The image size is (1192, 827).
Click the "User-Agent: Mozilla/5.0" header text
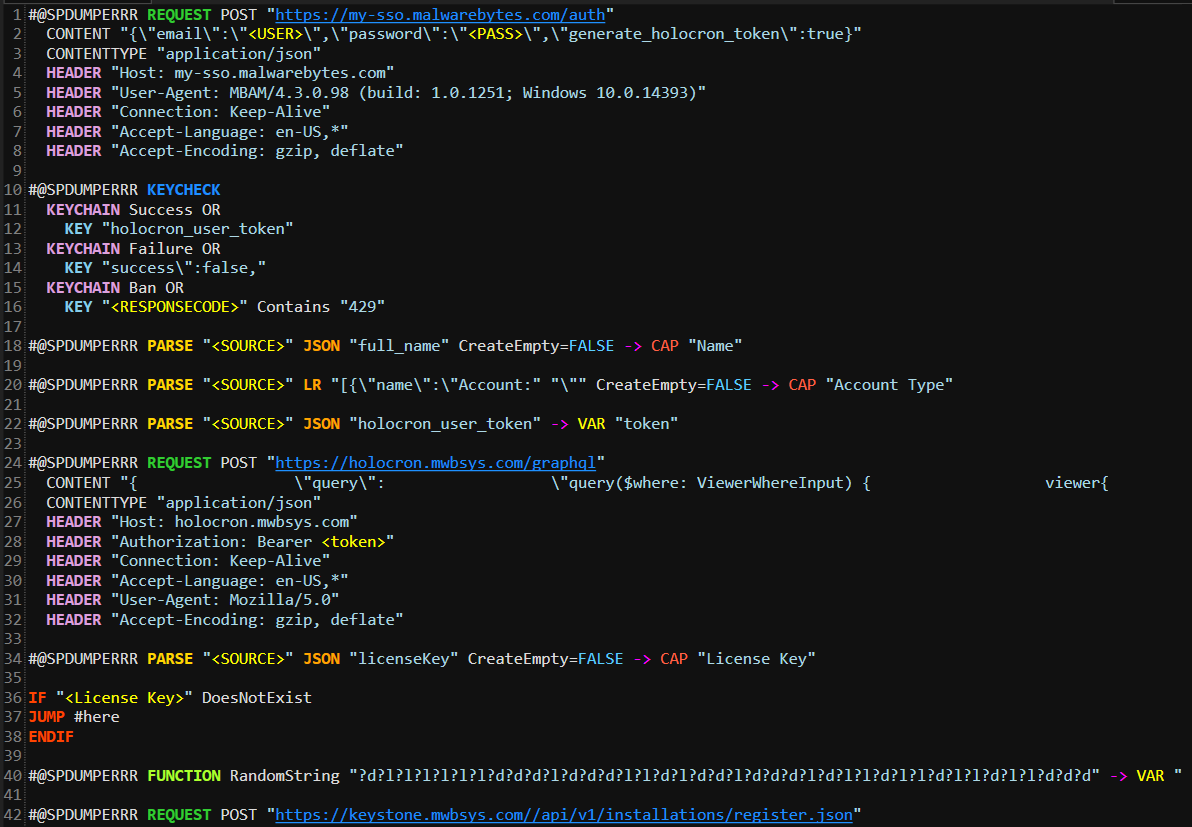coord(225,600)
